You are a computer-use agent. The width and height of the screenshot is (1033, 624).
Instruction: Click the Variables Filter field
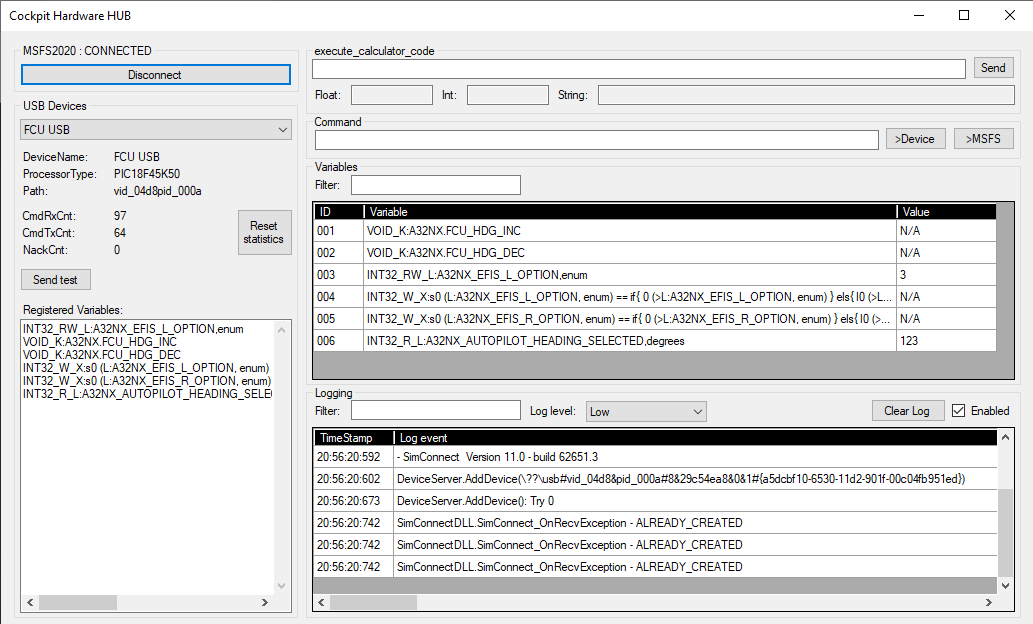tap(435, 185)
